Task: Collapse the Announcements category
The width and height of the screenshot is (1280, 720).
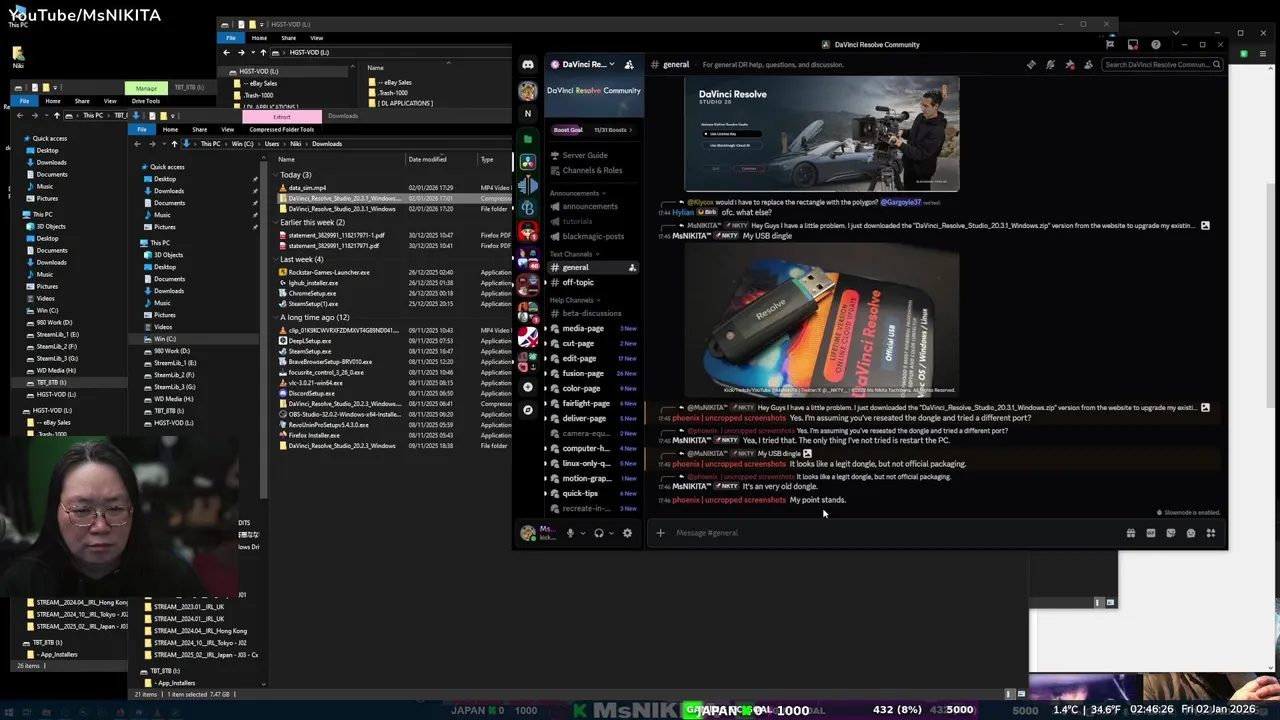Action: [x=577, y=193]
